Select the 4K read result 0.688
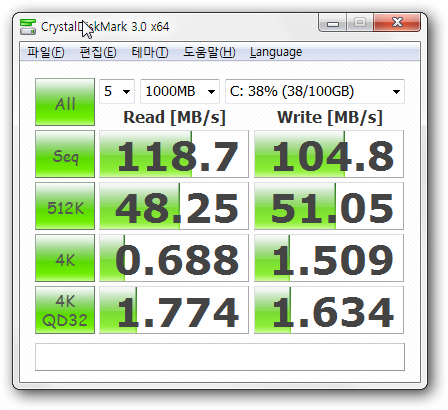Viewport: 448px width, 410px height. click(x=174, y=258)
